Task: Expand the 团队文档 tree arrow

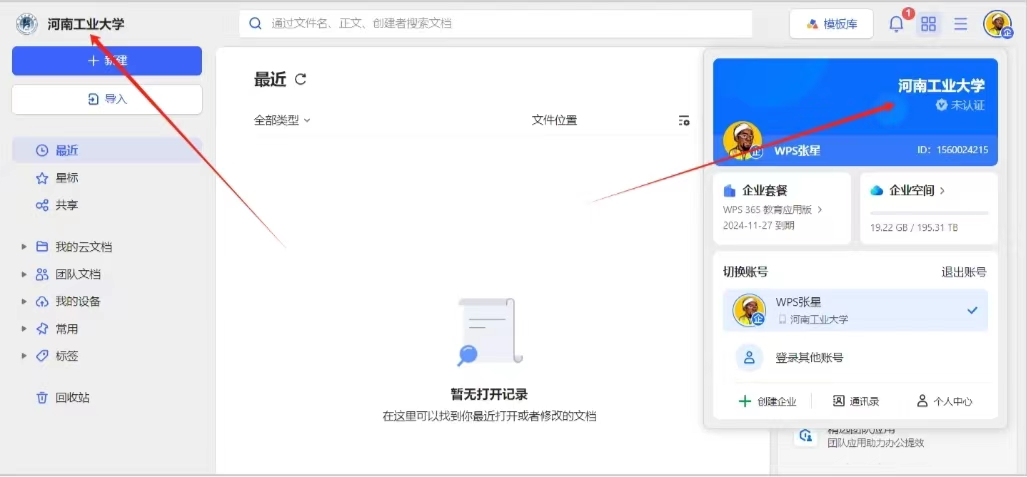Action: (24, 275)
